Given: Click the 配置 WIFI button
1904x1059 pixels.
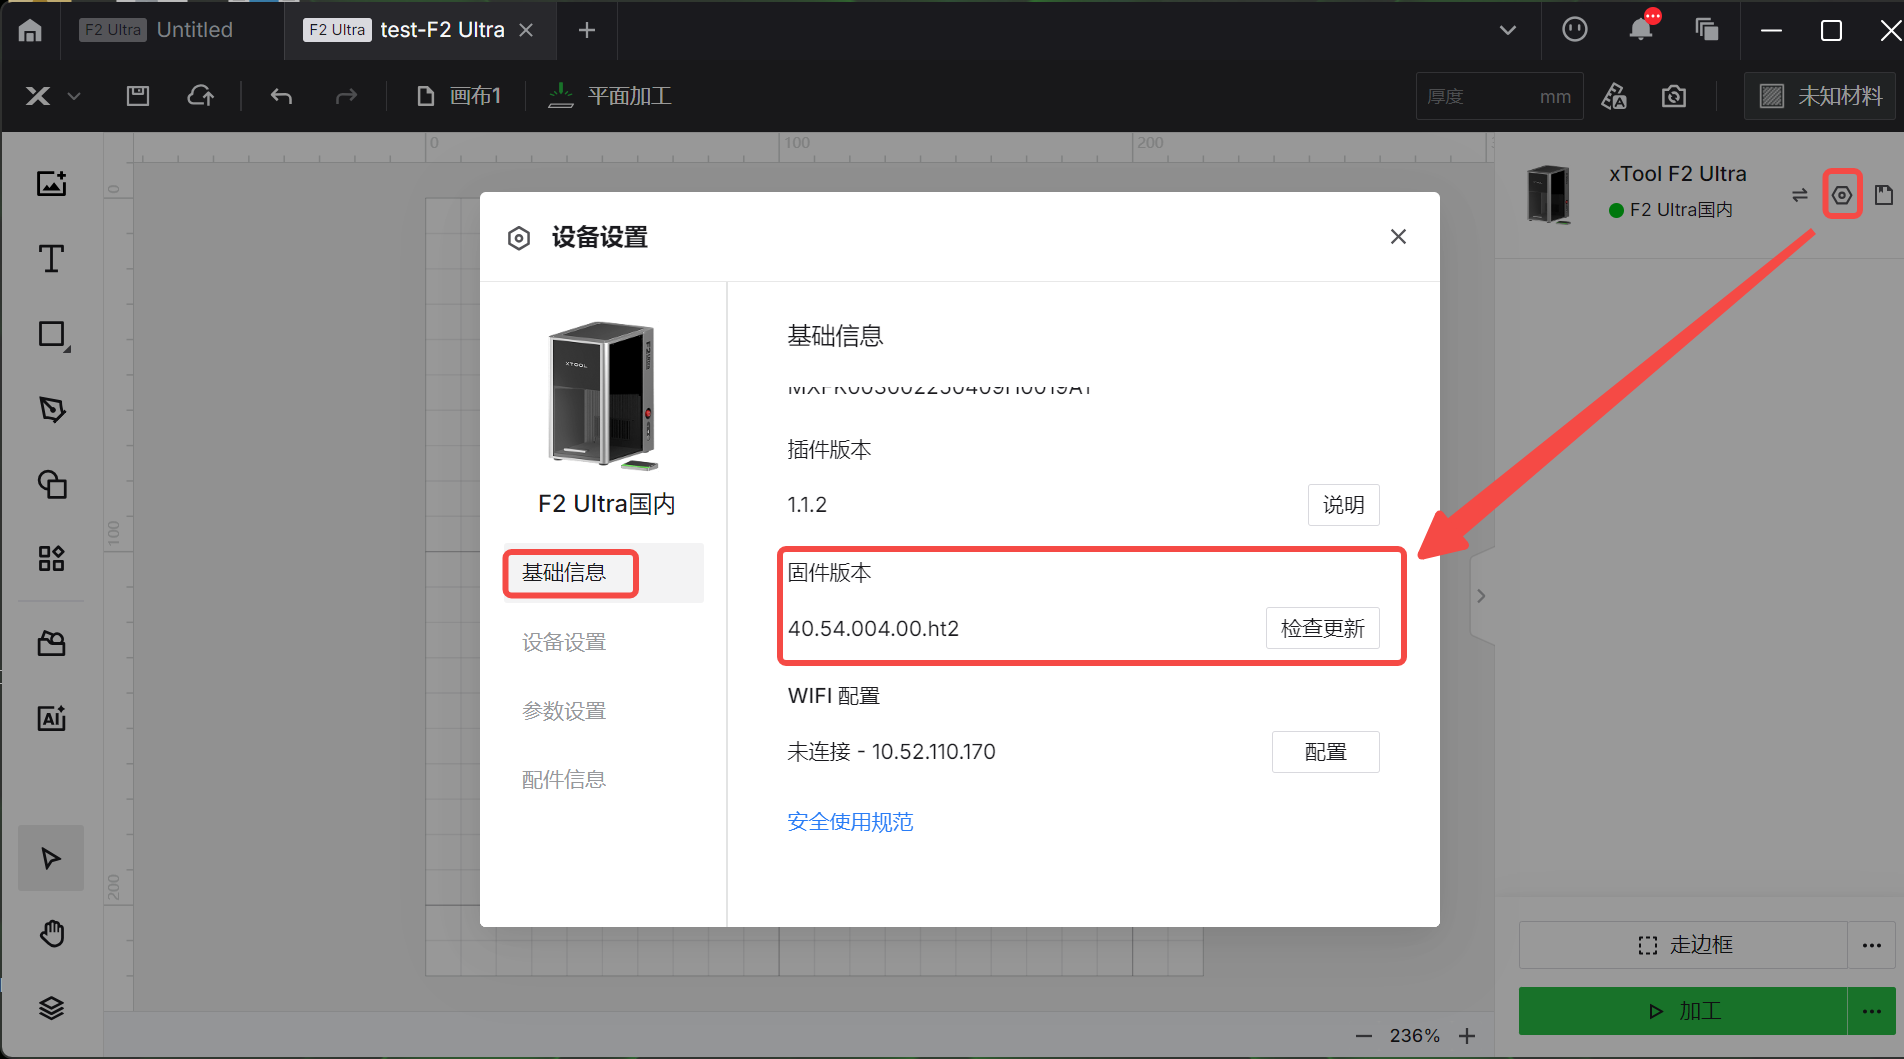Looking at the screenshot, I should tap(1325, 752).
